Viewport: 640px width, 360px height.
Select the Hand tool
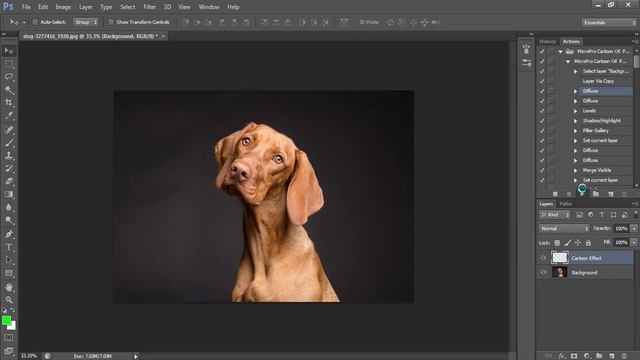pos(9,287)
